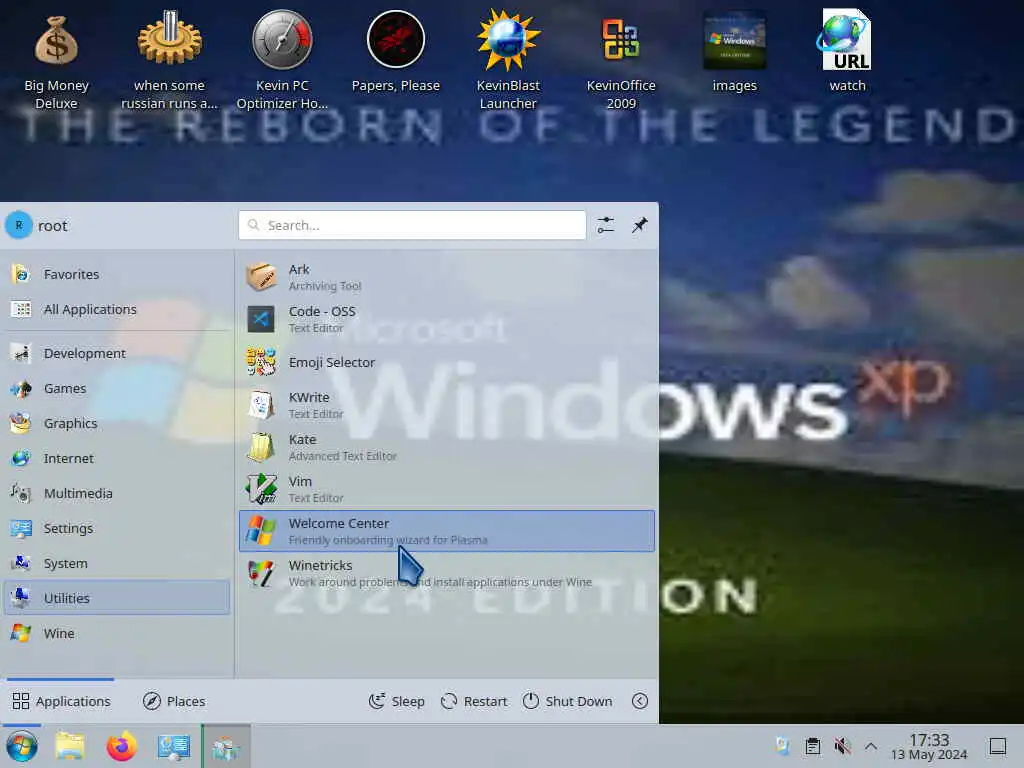The height and width of the screenshot is (768, 1024).
Task: Launch Winetricks
Action: point(447,573)
